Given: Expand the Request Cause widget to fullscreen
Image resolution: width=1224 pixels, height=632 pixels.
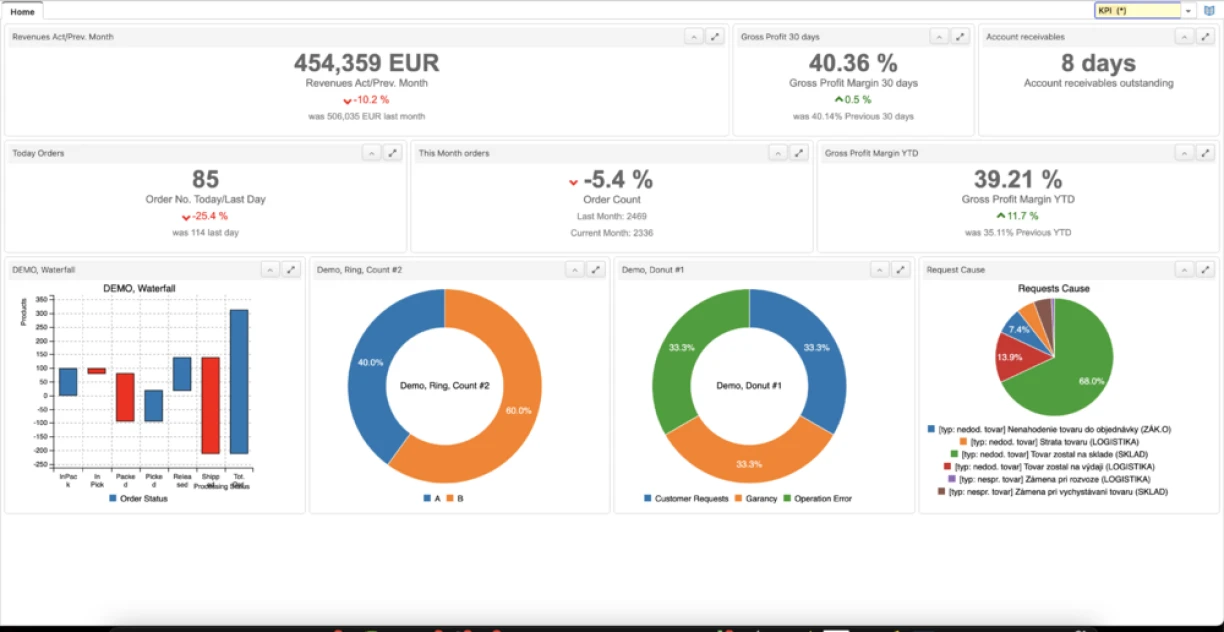Looking at the screenshot, I should [1205, 268].
